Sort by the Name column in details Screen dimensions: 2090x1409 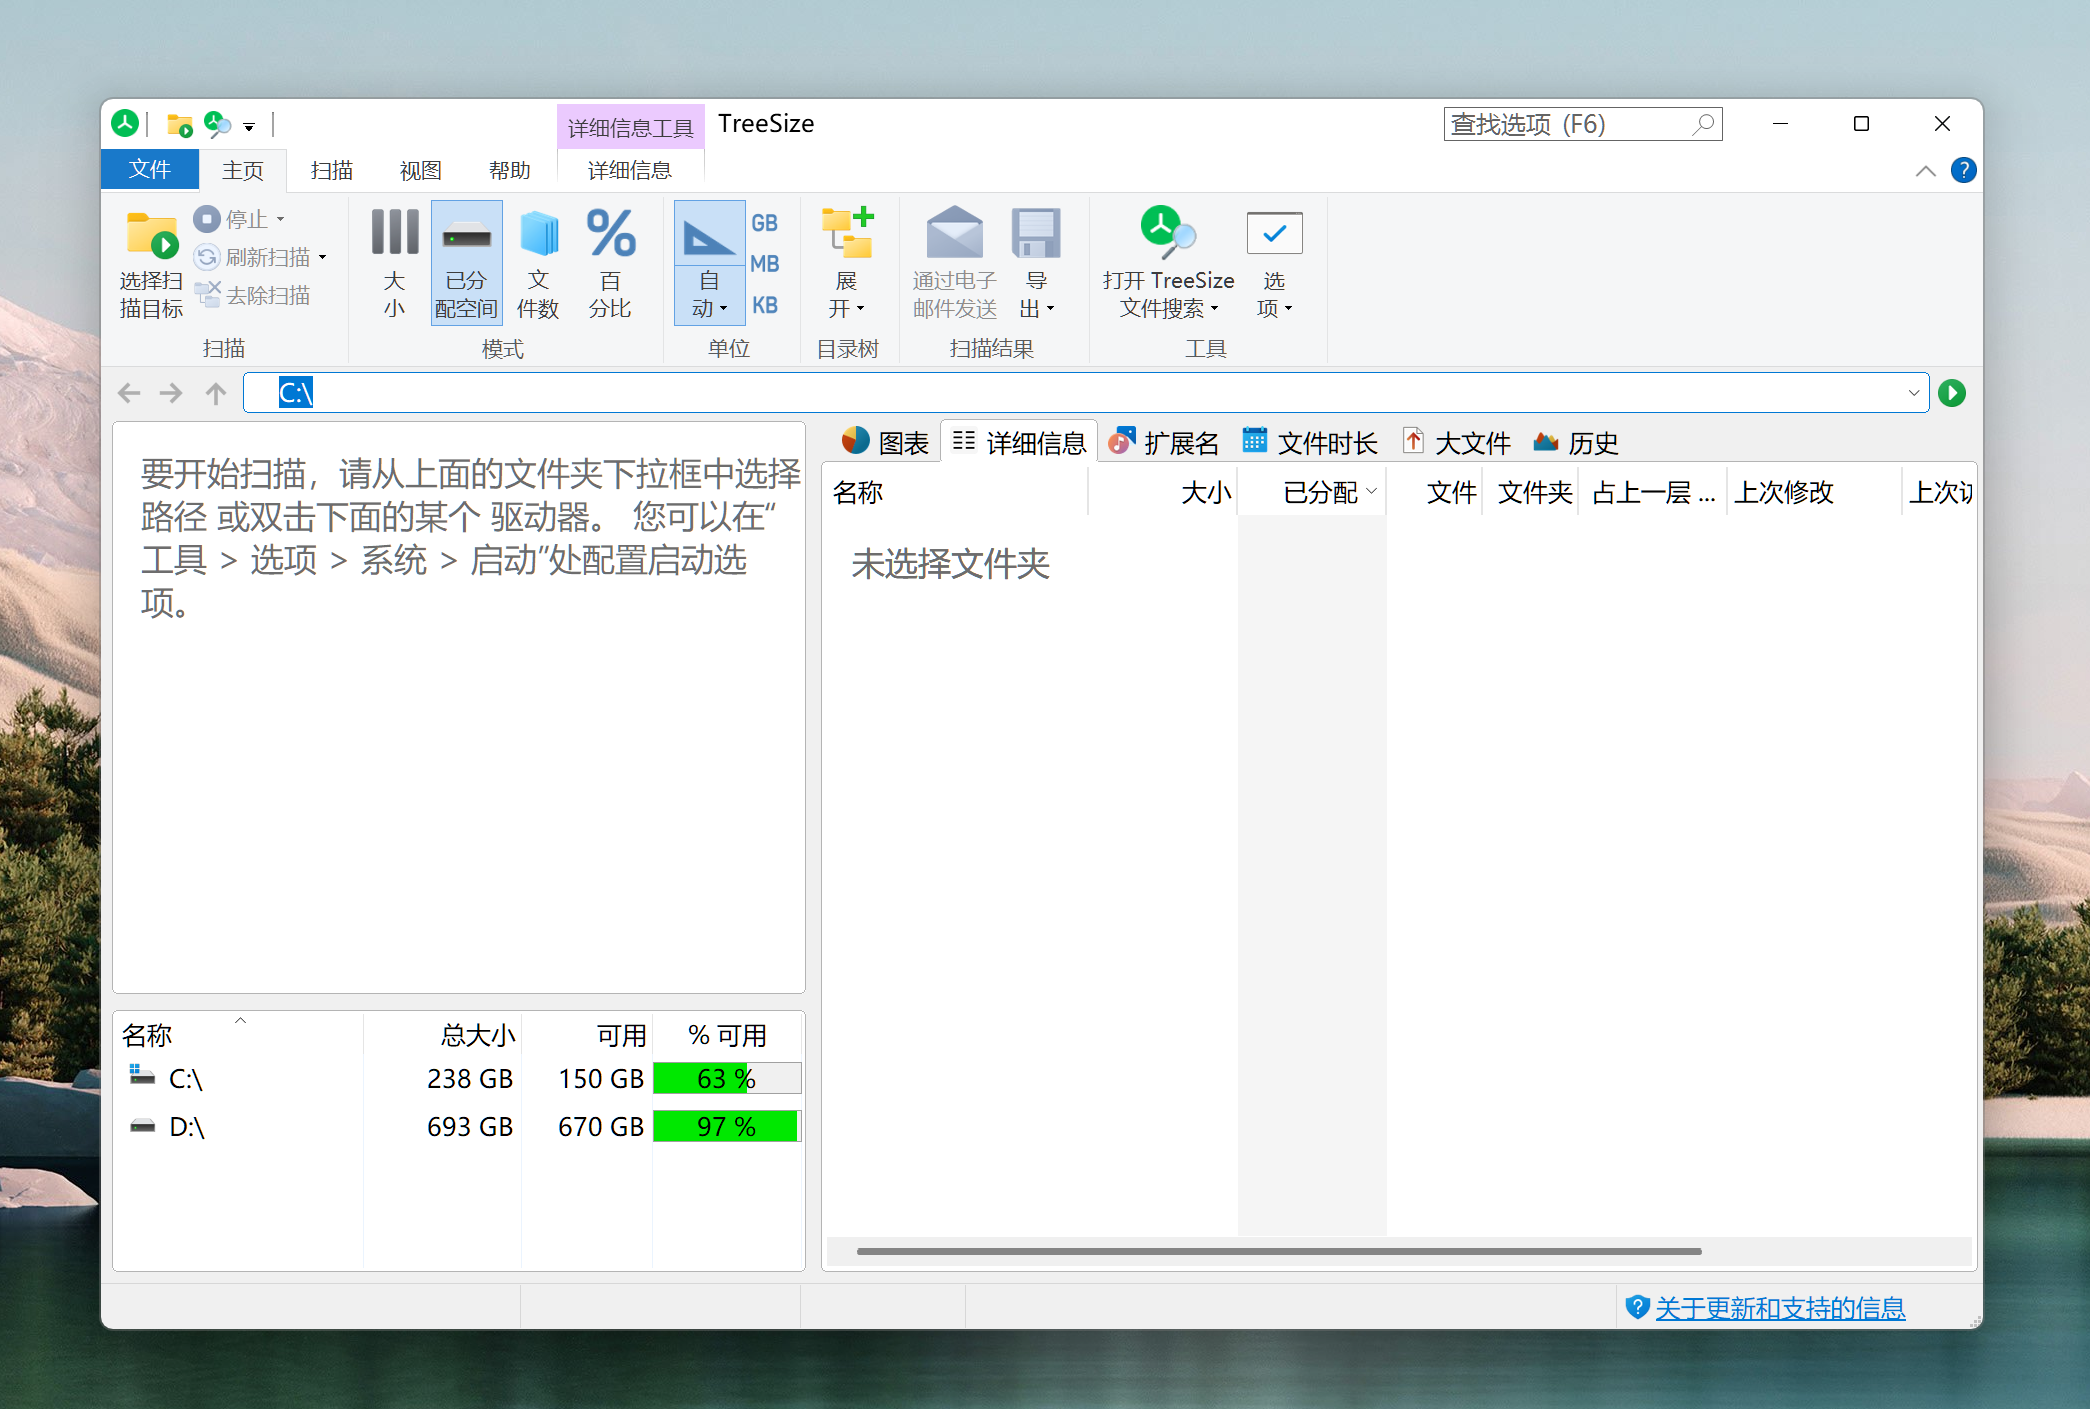click(x=957, y=492)
